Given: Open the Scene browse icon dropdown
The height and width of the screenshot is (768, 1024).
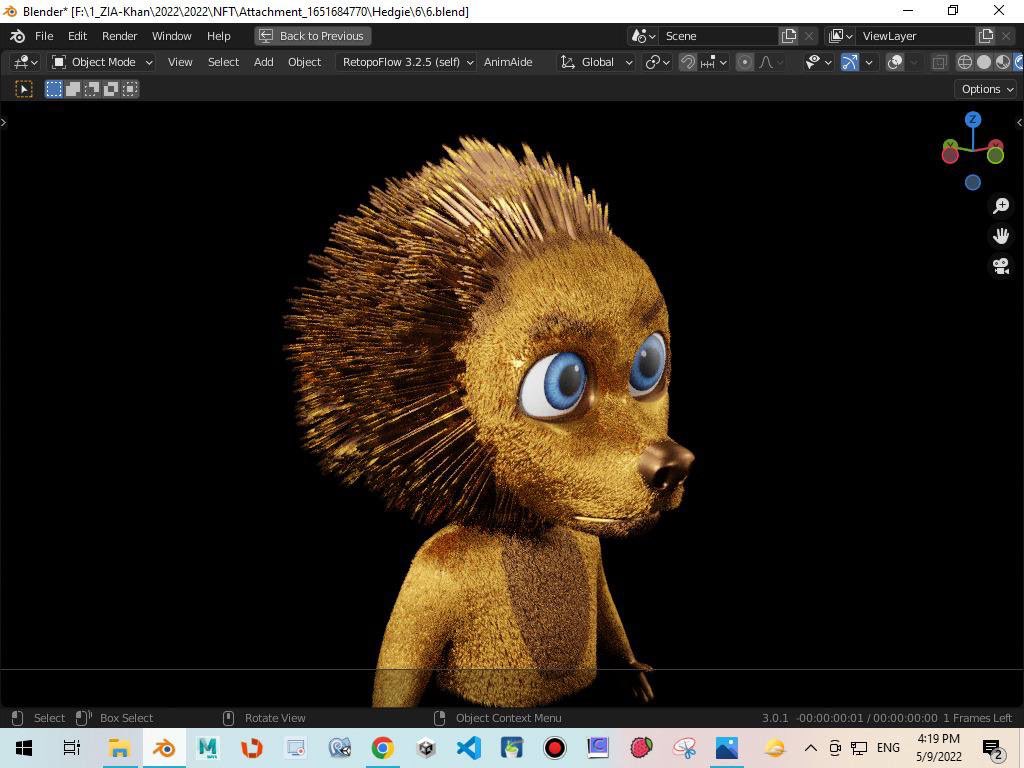Looking at the screenshot, I should pos(643,36).
